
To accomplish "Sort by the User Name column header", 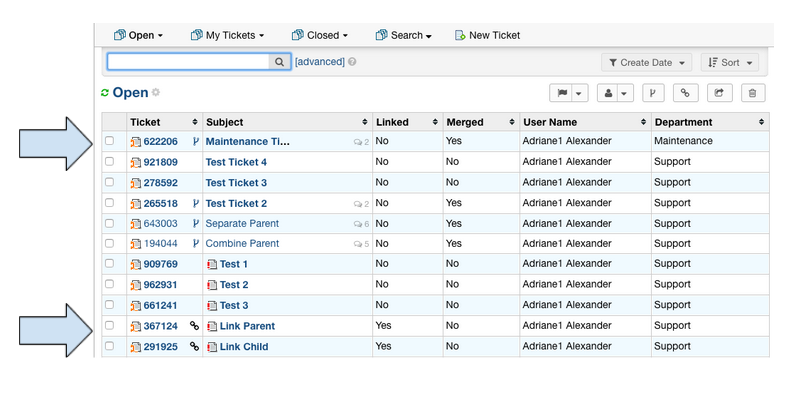I will (585, 122).
